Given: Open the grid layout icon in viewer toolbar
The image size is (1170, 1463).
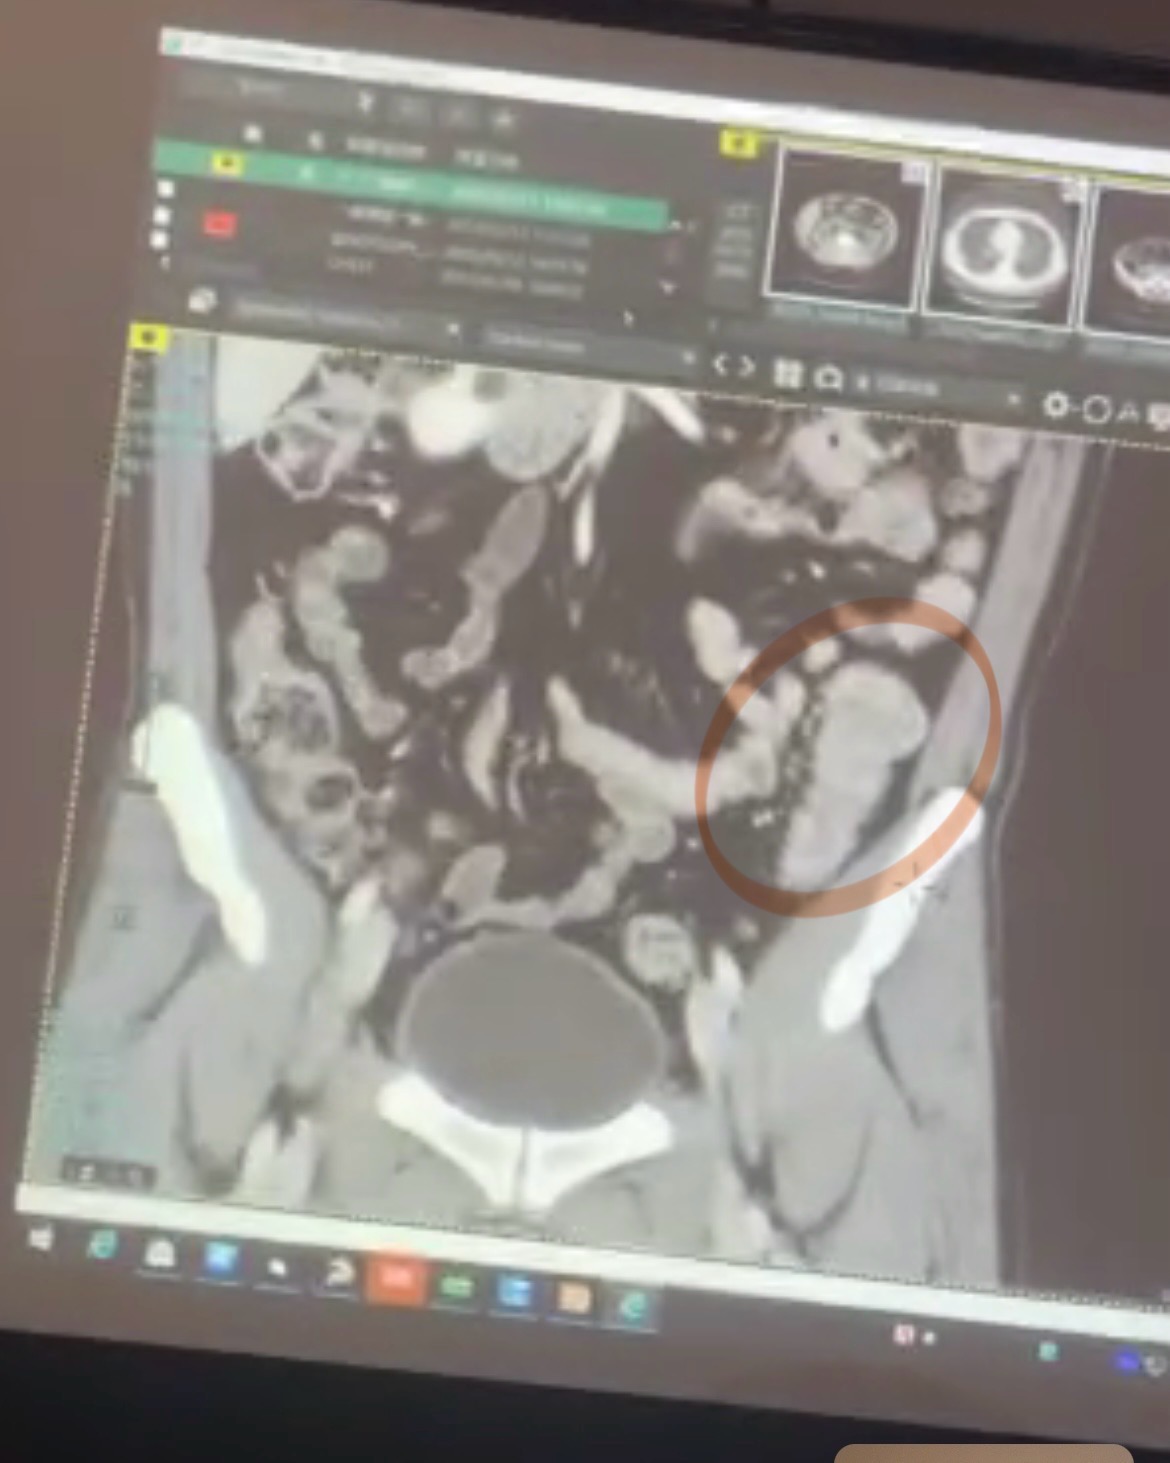Looking at the screenshot, I should [787, 373].
